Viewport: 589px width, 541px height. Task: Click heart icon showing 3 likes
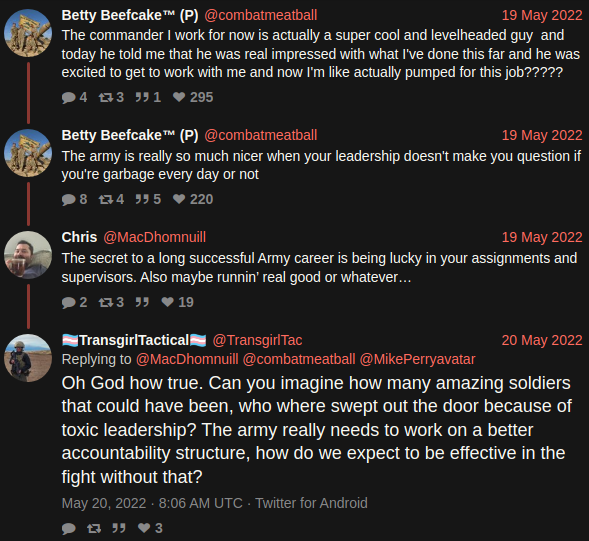click(144, 528)
